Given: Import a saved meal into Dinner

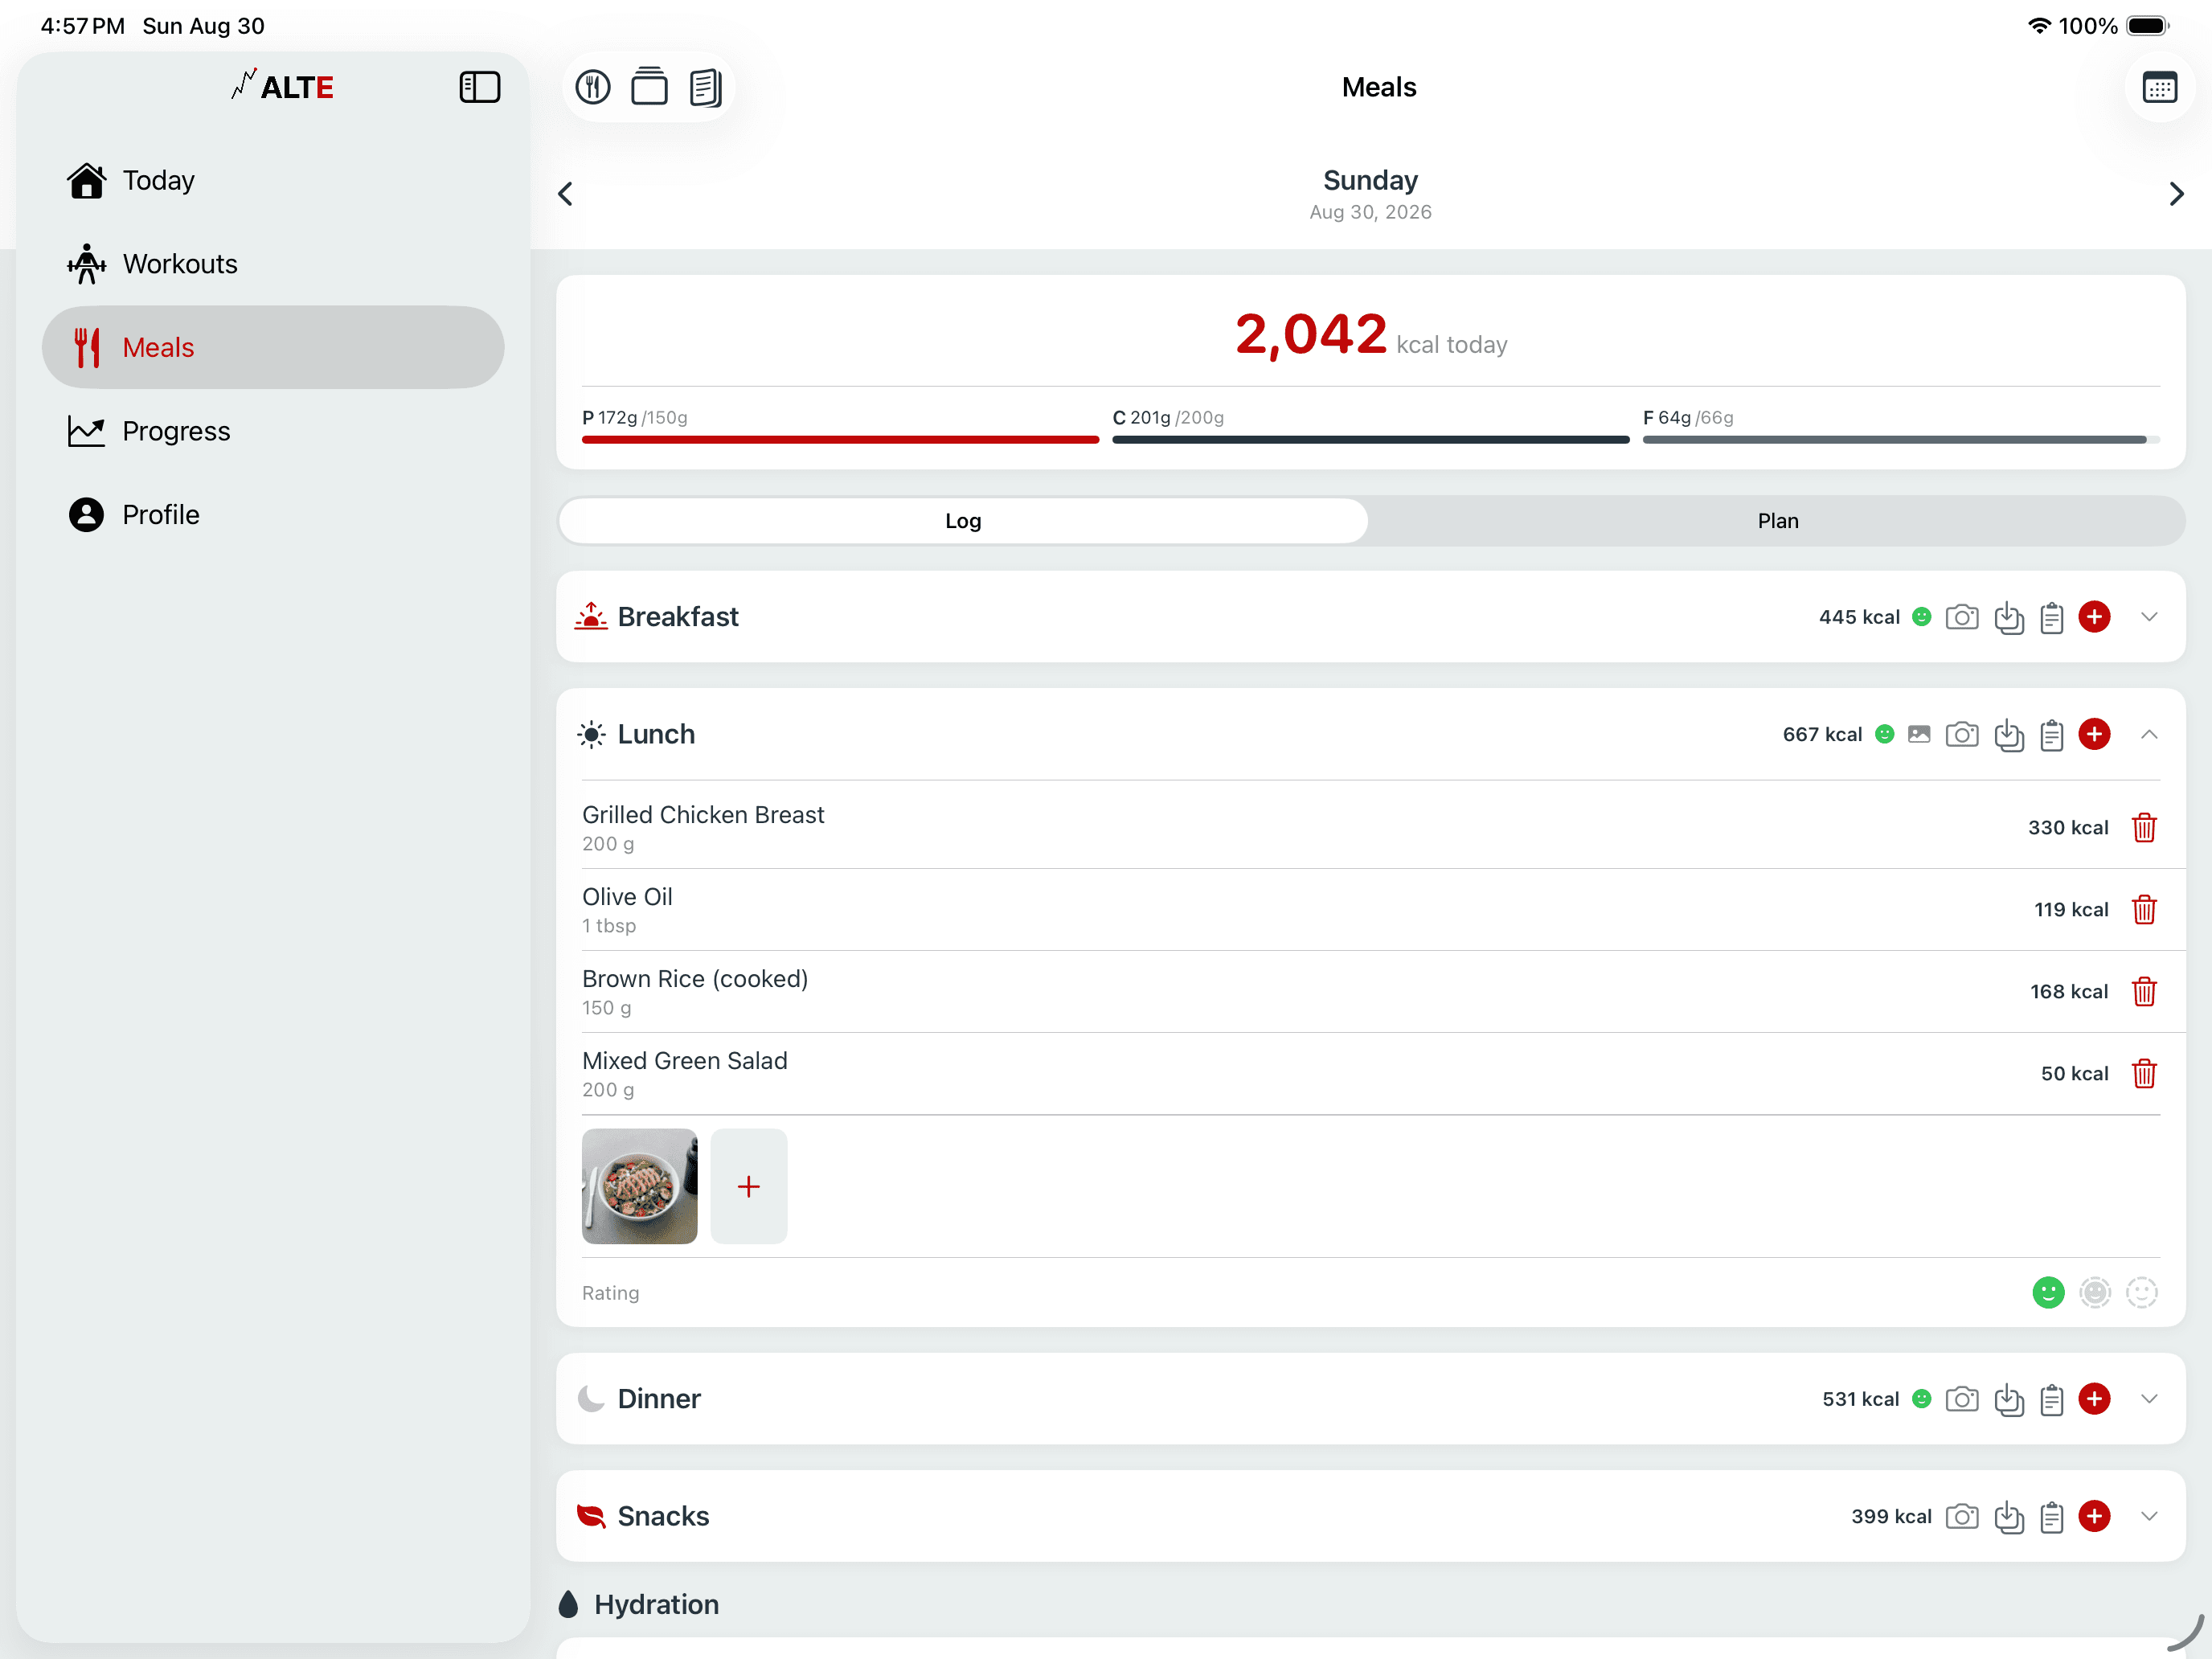Looking at the screenshot, I should [2008, 1399].
